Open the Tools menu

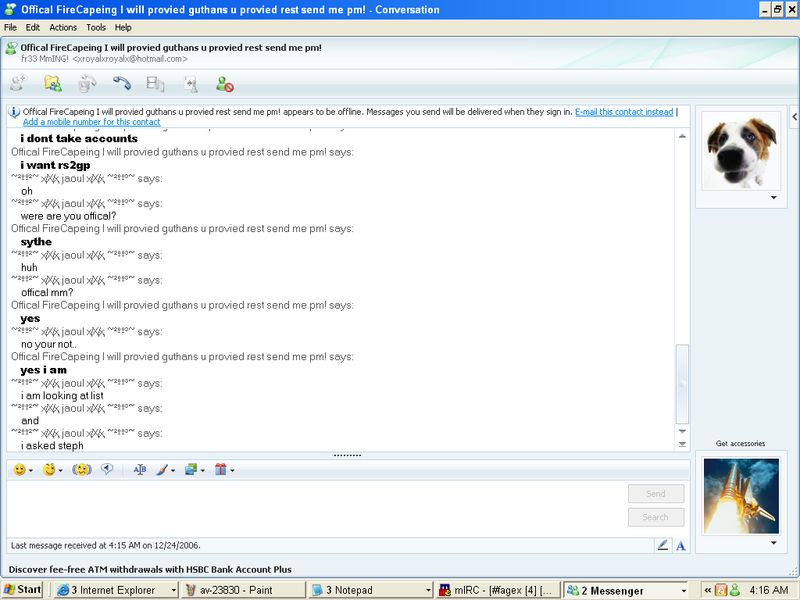(x=95, y=28)
